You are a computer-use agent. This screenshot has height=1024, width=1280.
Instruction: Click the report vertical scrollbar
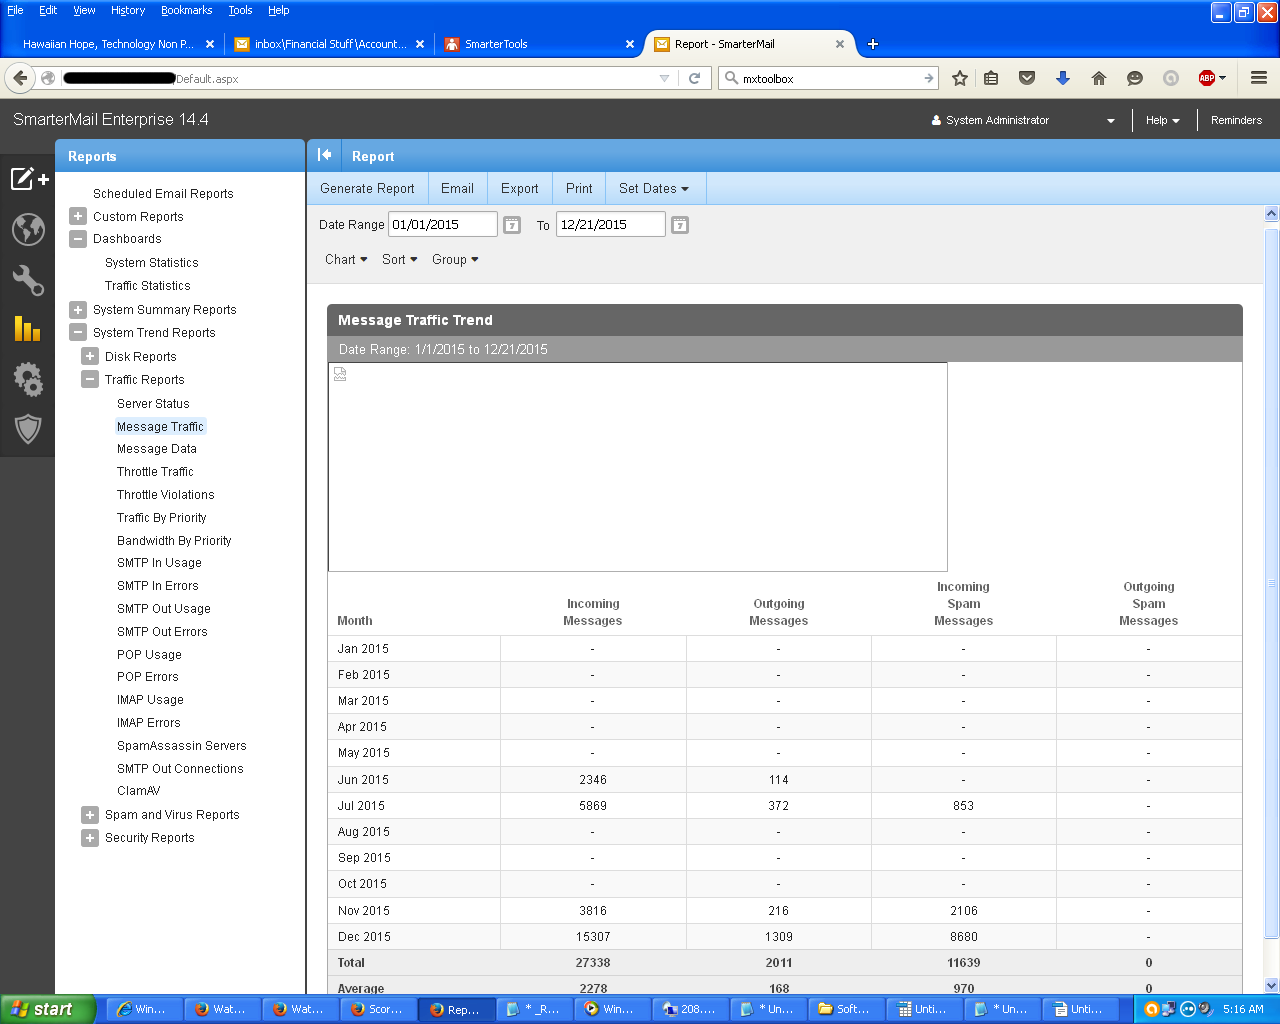click(1272, 585)
